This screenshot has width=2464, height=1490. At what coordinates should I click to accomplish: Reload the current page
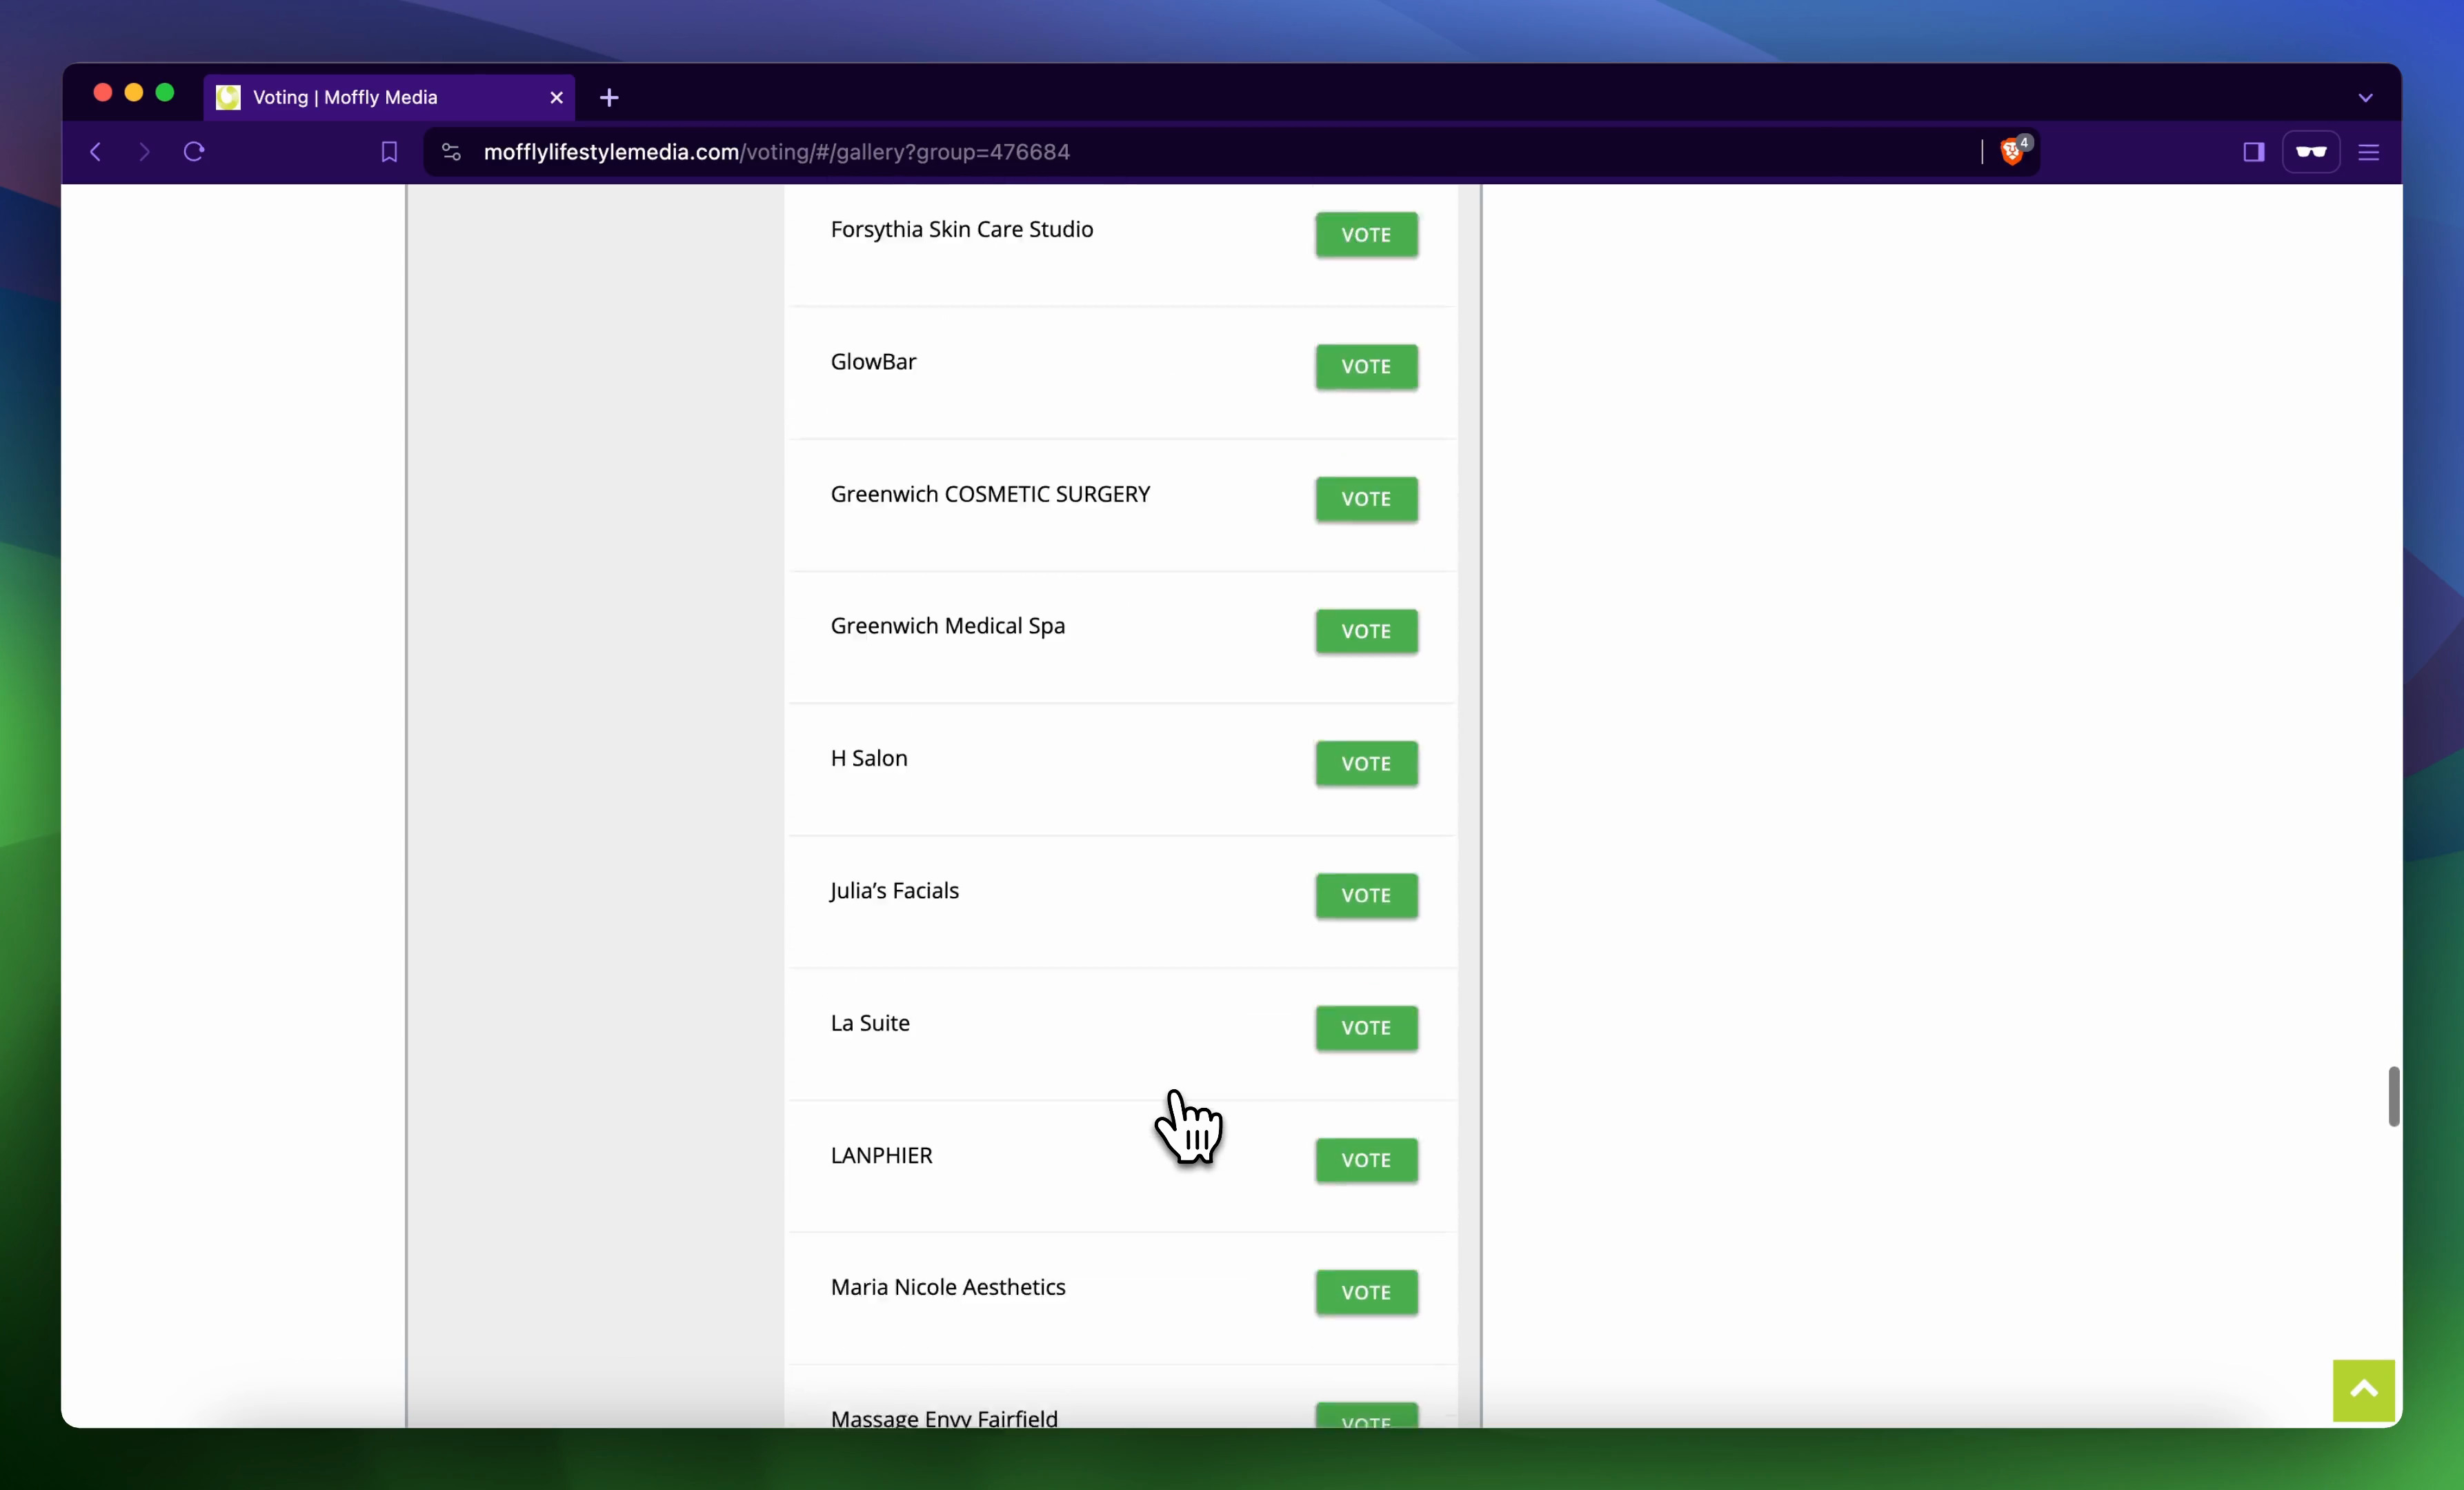point(194,151)
